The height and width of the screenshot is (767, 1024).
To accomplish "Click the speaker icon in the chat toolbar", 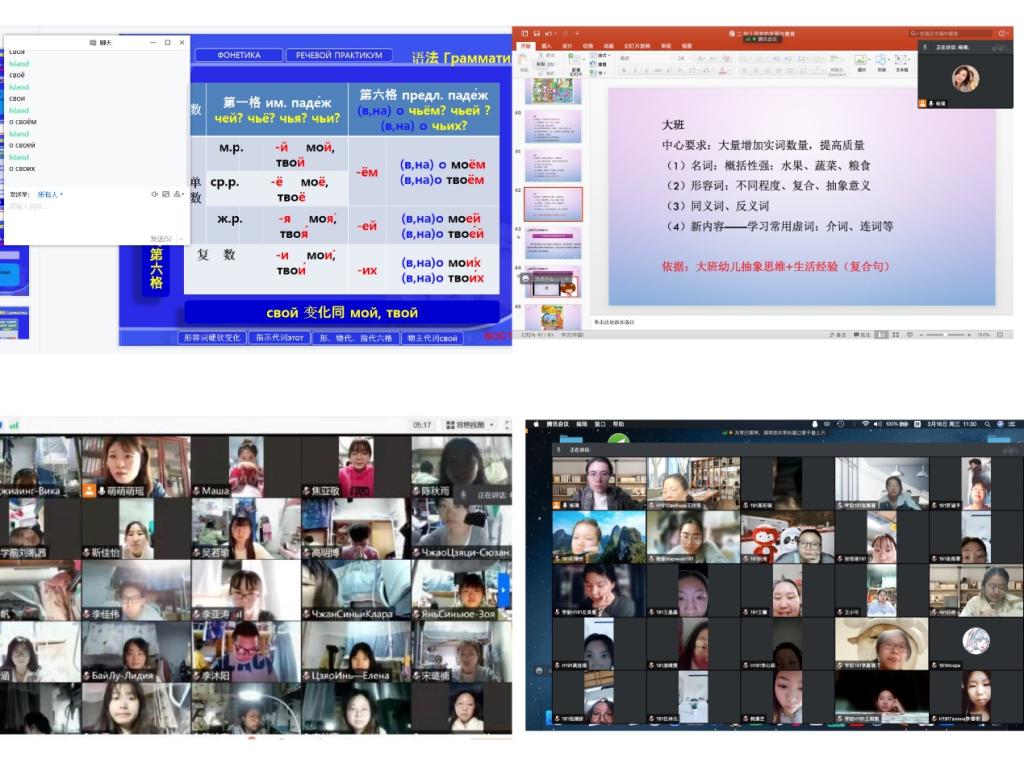I will [x=155, y=194].
